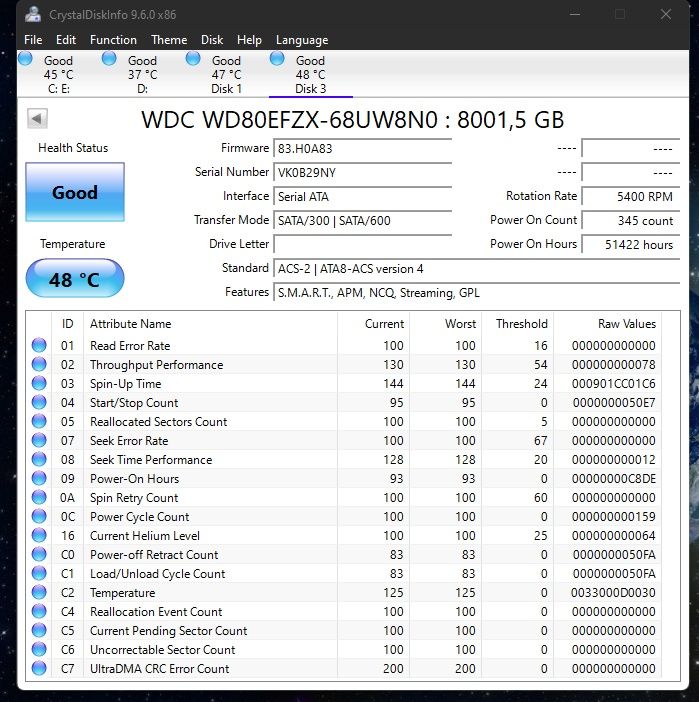Click the blue orb of Disk 1
This screenshot has width=699, height=702.
point(193,59)
